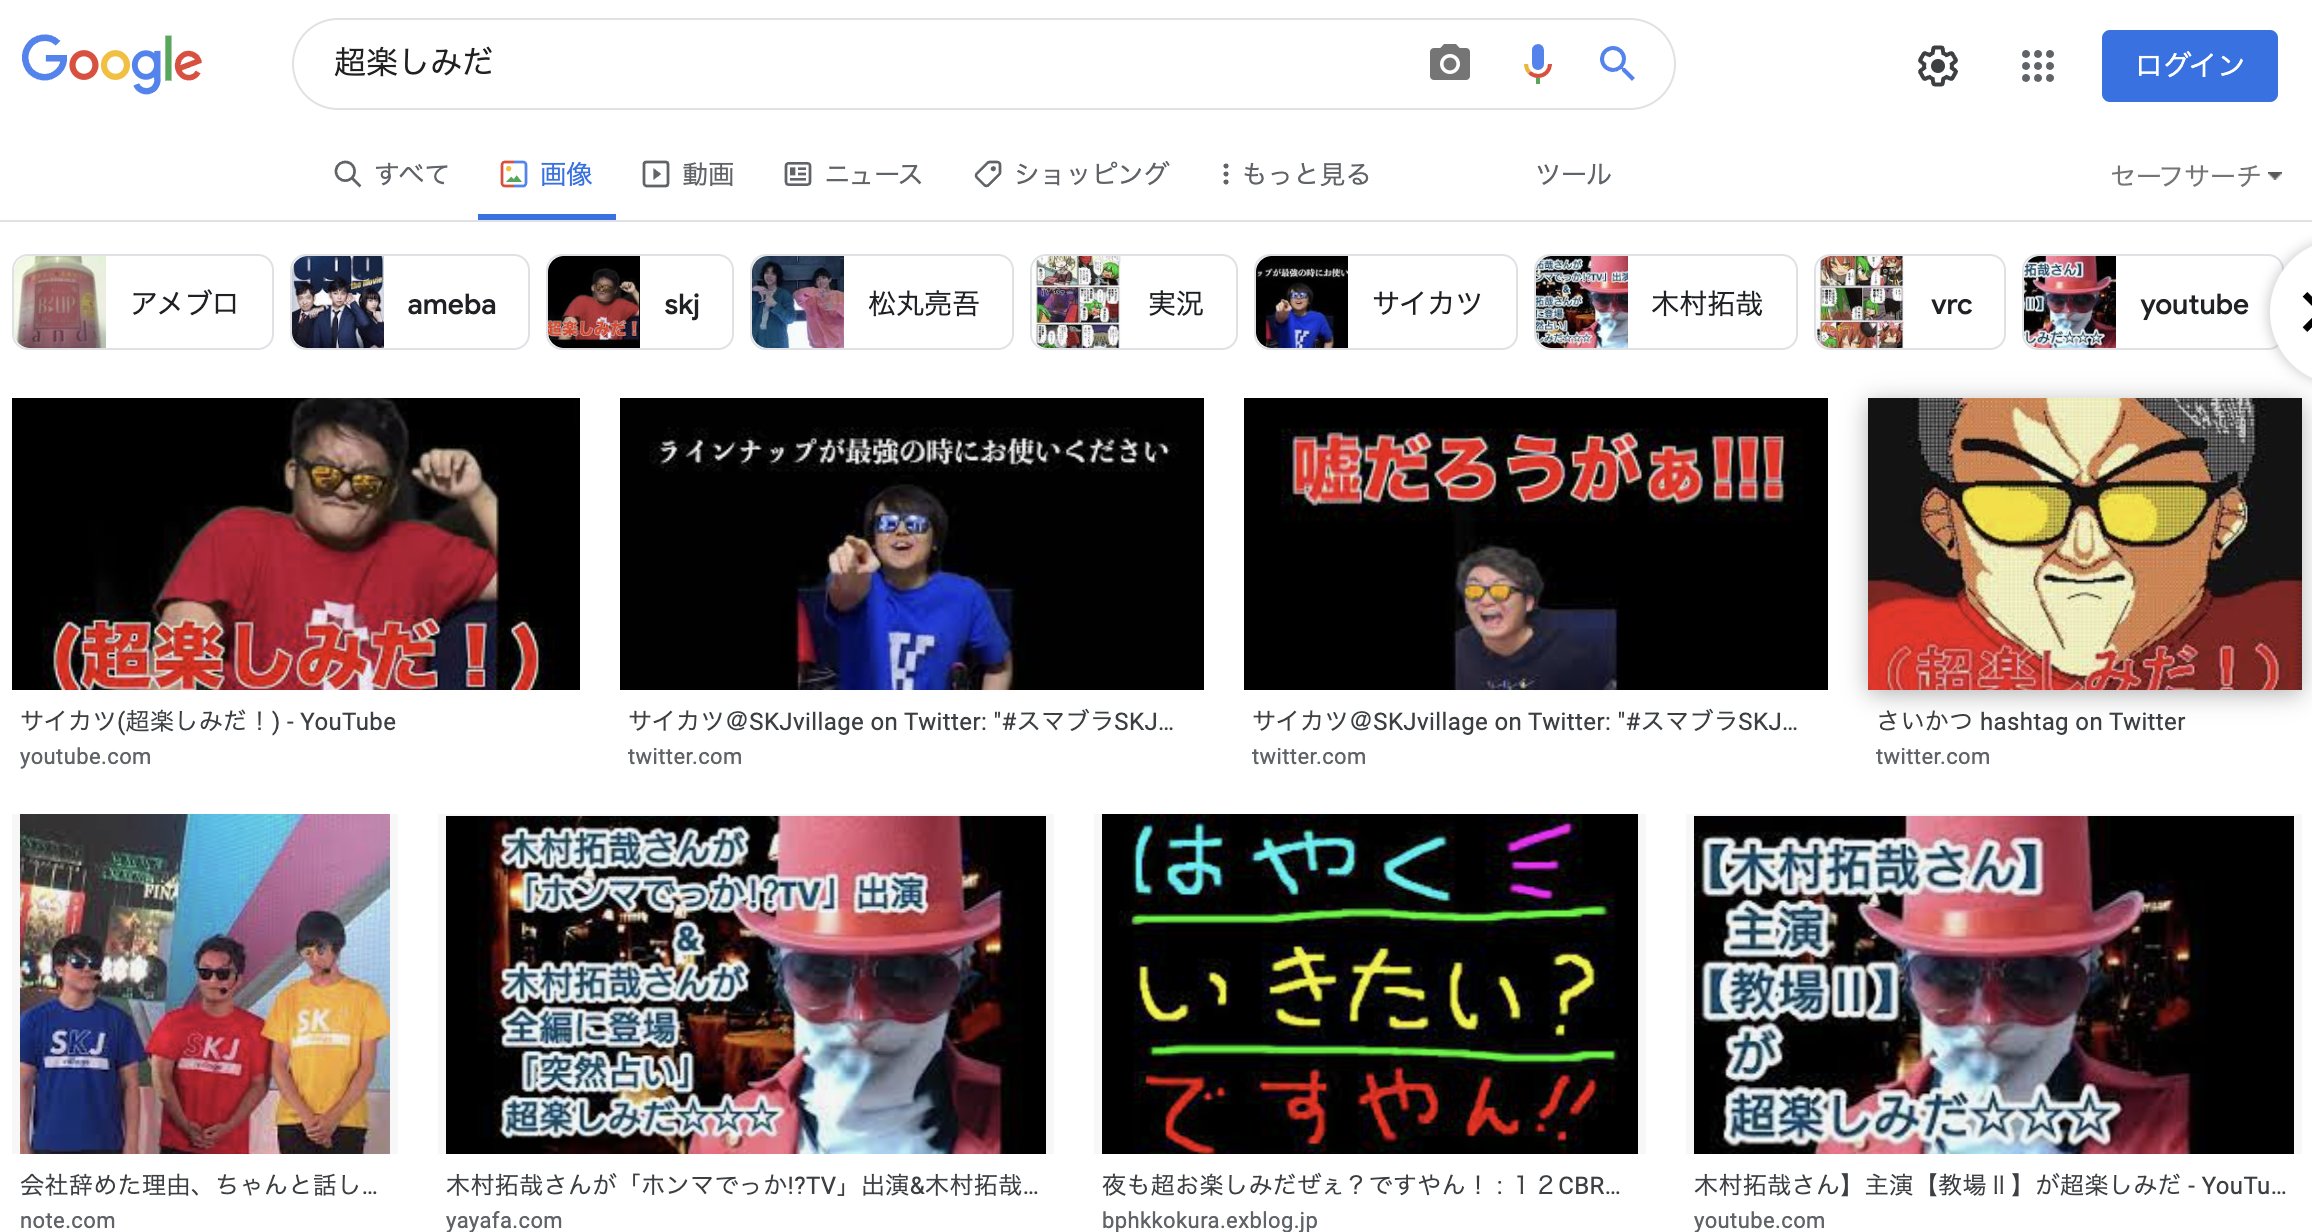
Task: Click the blue magnifier search button
Action: [x=1616, y=63]
